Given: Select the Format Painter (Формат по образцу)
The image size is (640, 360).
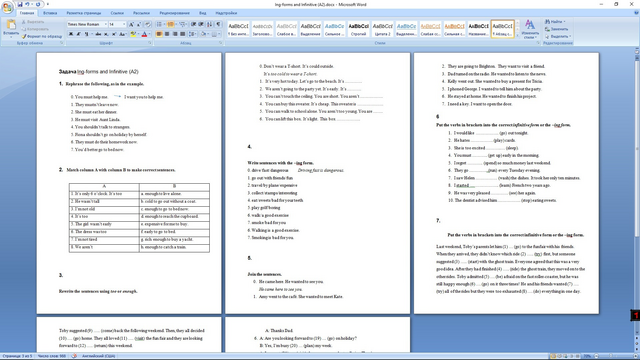Looking at the screenshot, I should [x=42, y=36].
